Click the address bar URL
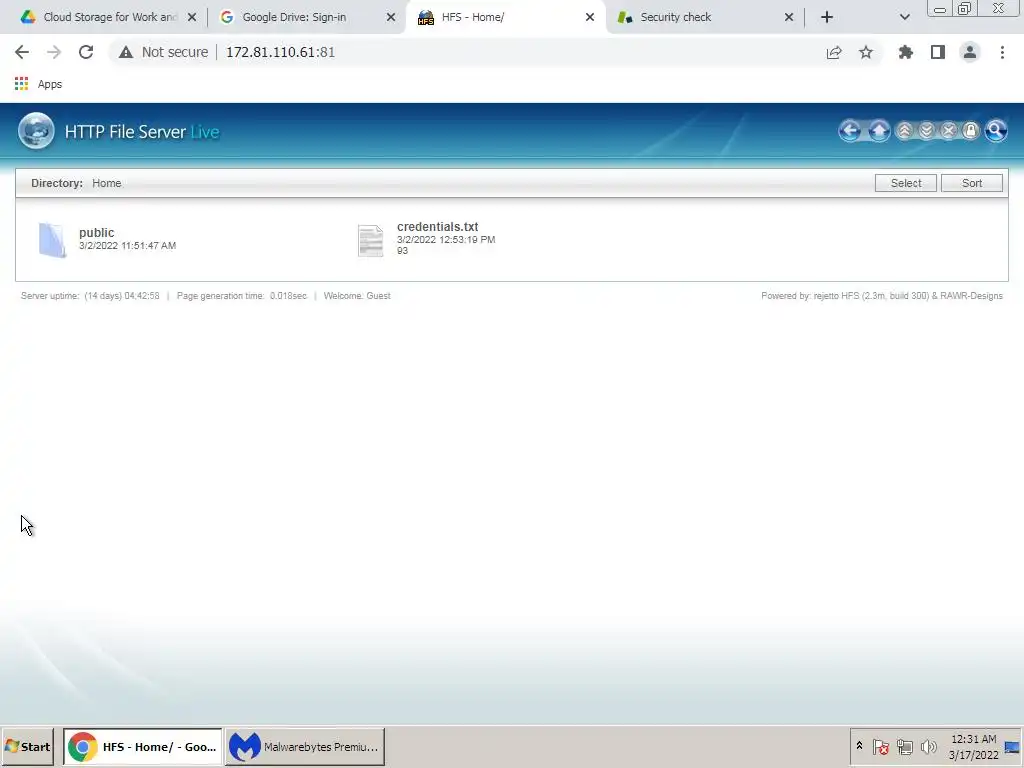 [280, 52]
